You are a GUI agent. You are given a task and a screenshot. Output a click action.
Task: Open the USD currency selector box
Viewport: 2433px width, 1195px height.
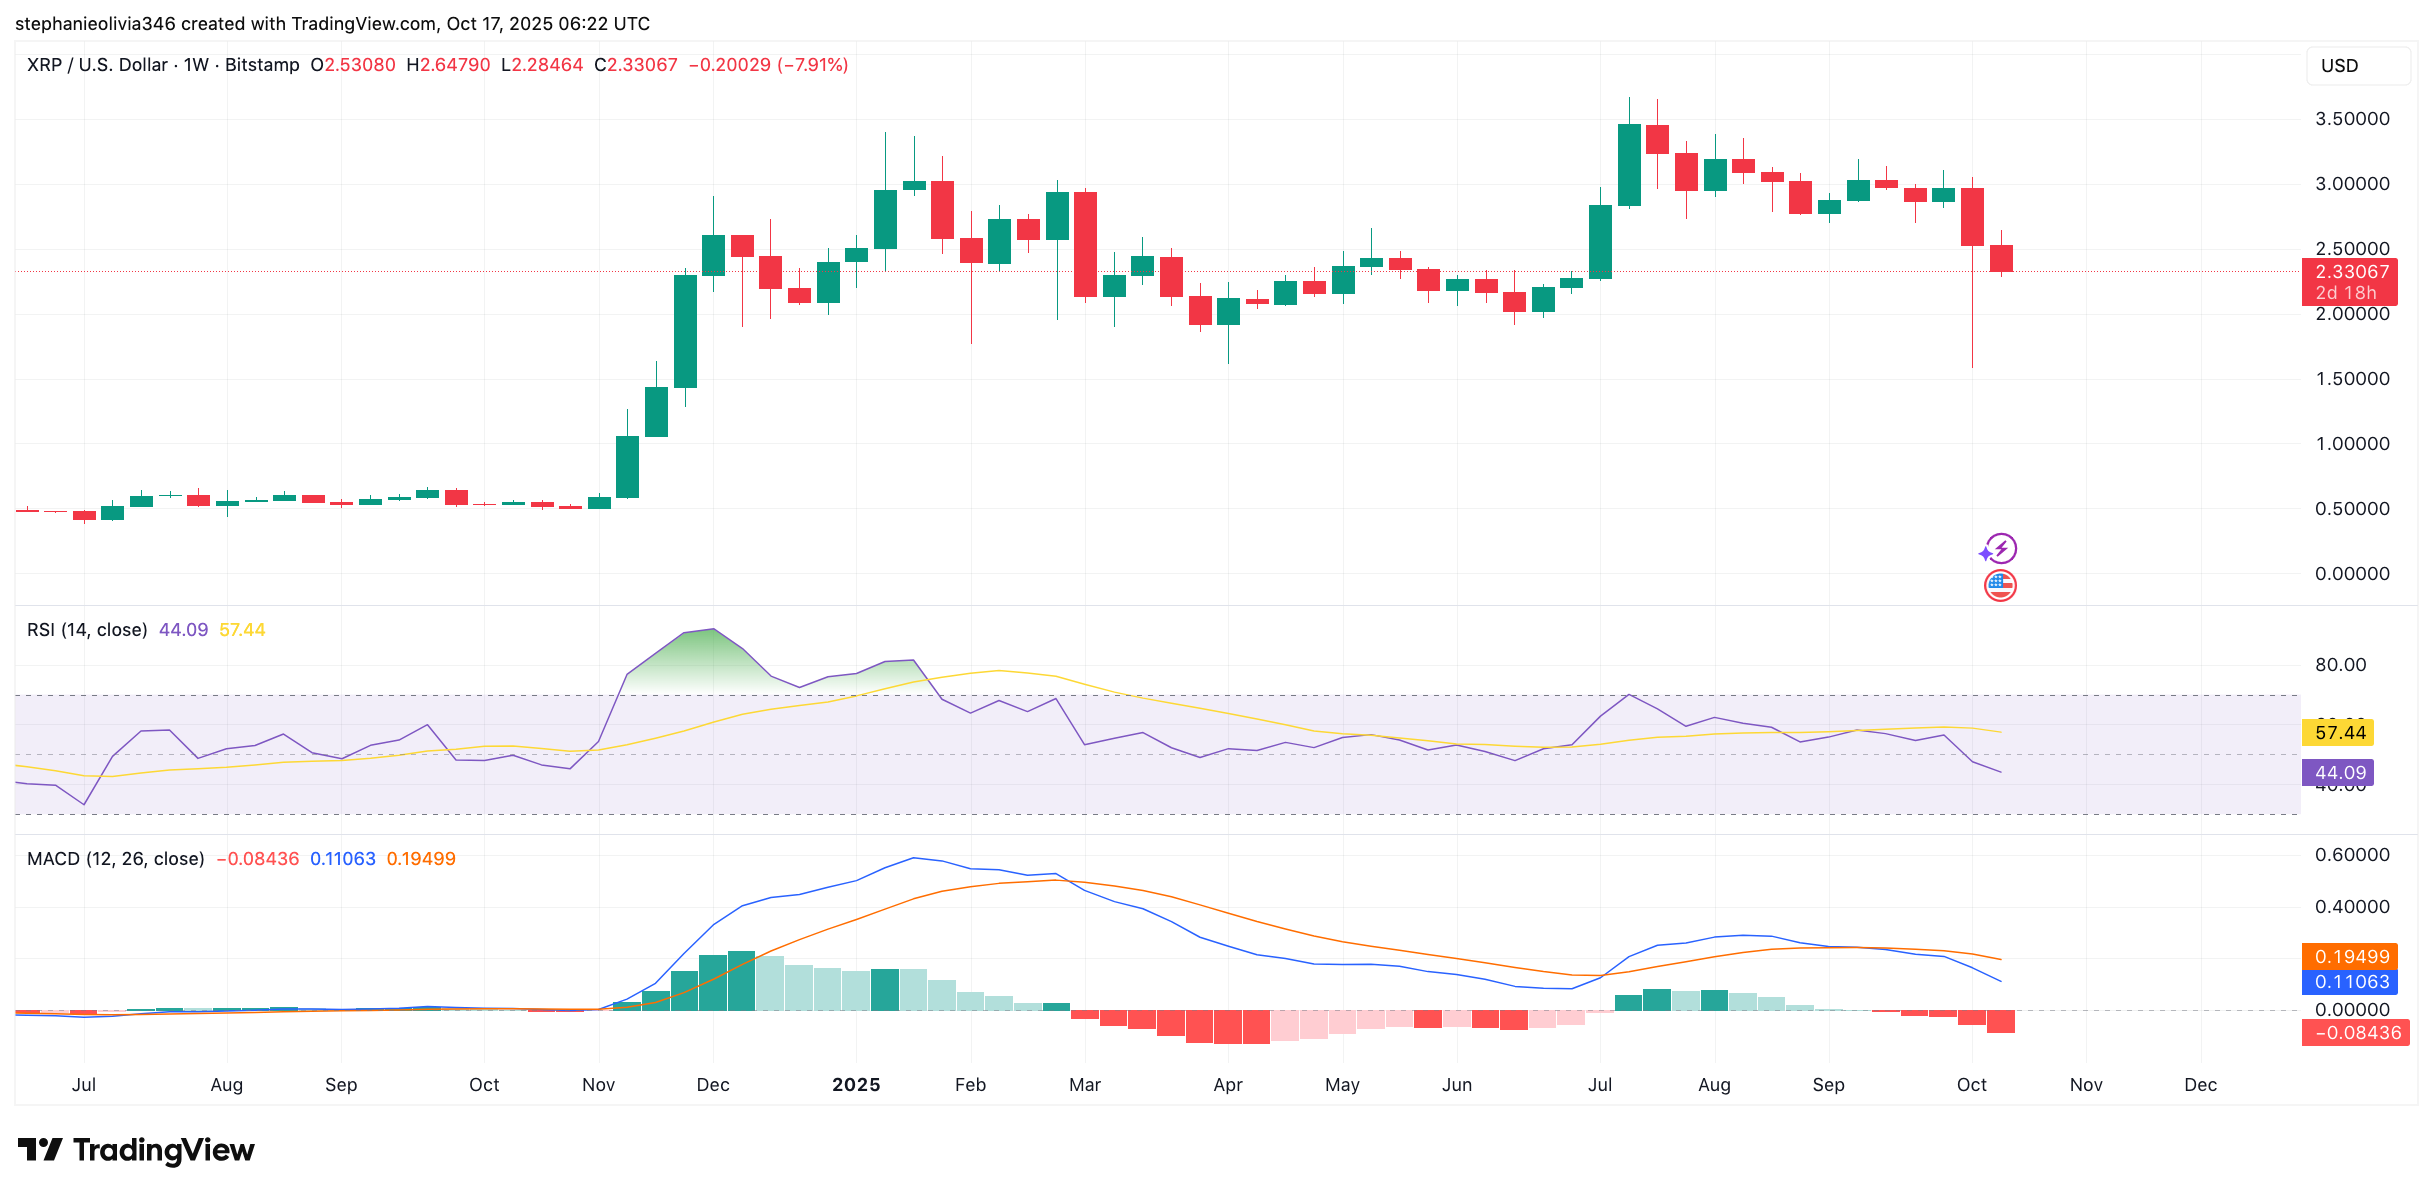pos(2357,66)
